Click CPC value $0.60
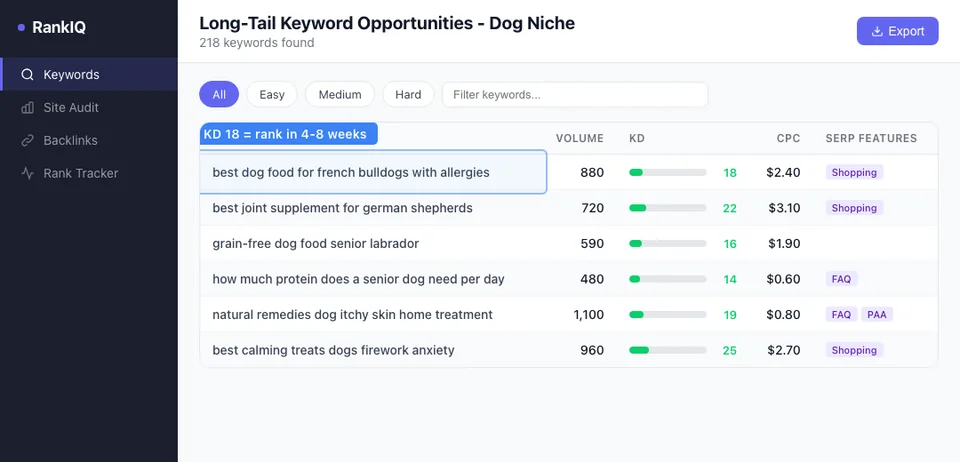This screenshot has height=462, width=960. (x=783, y=279)
